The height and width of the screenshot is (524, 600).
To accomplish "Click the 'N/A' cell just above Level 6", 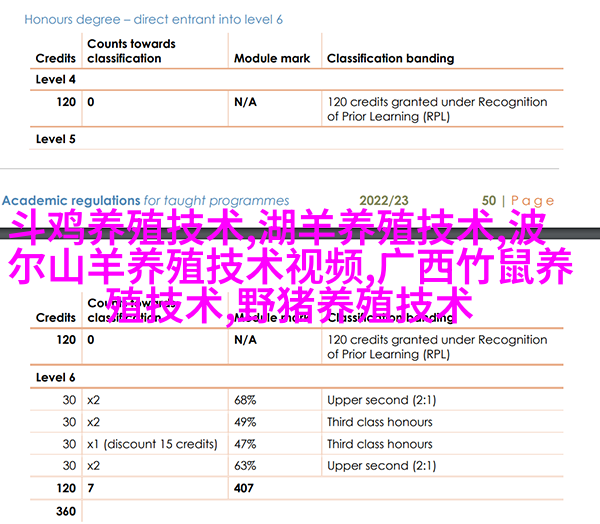I will tap(245, 340).
